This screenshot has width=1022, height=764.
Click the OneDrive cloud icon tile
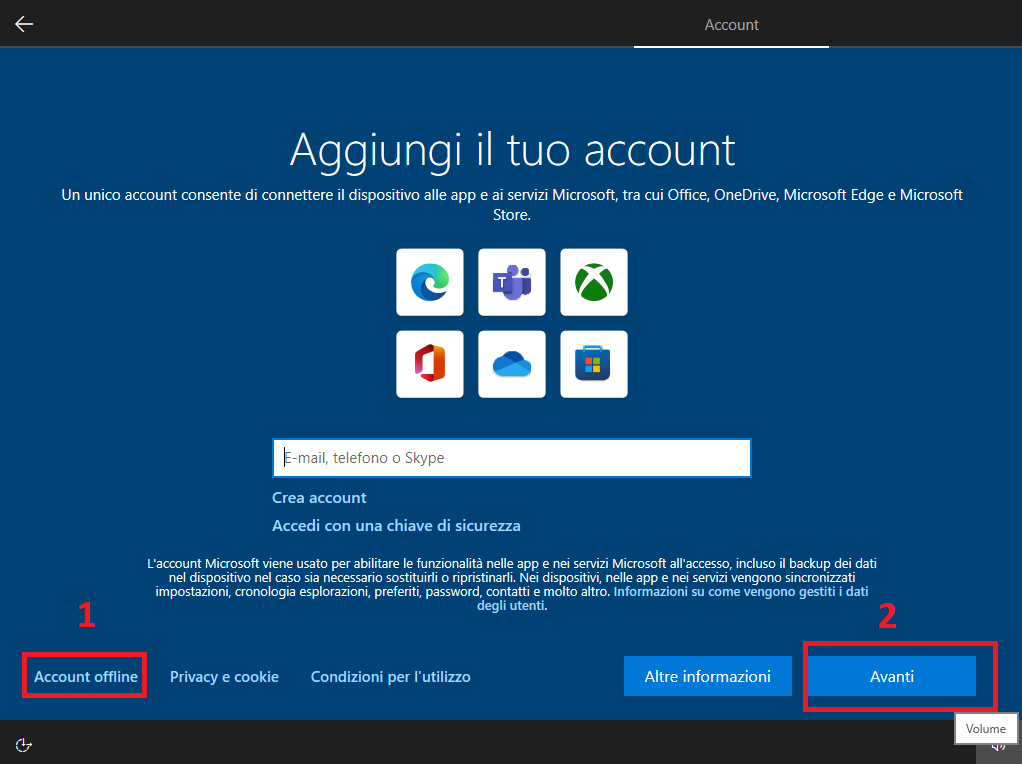[x=512, y=364]
